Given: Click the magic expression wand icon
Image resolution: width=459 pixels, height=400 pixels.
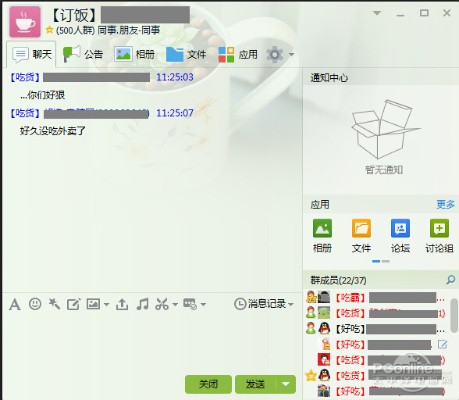Looking at the screenshot, I should (x=54, y=304).
